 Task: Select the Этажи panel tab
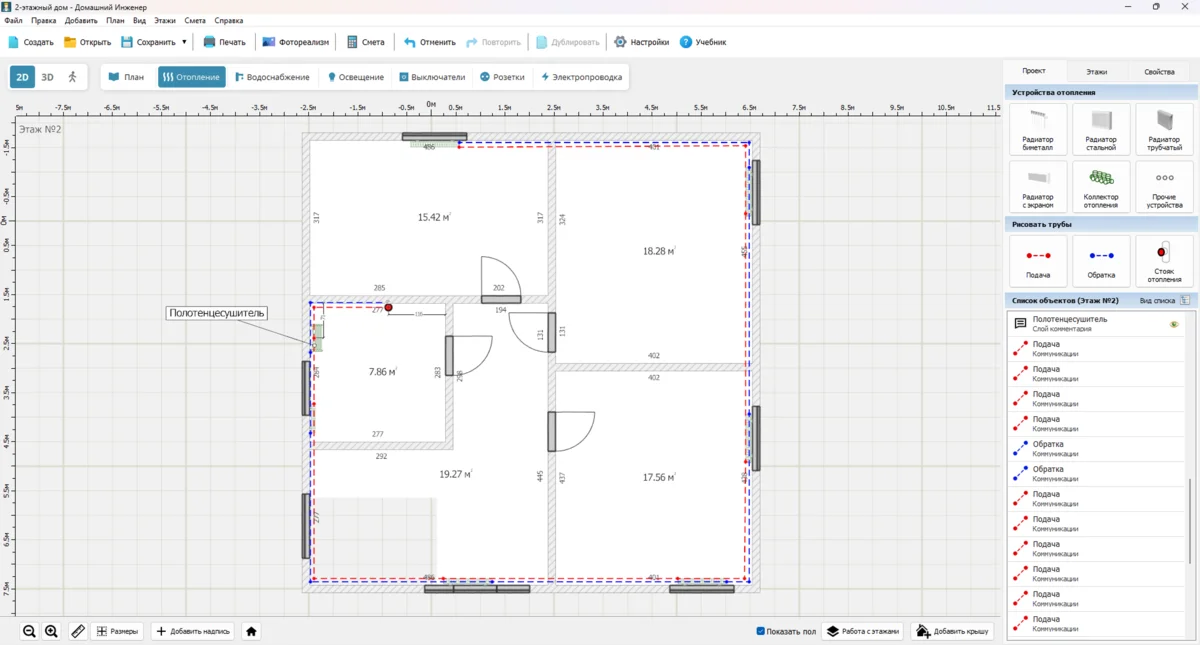(x=1097, y=72)
